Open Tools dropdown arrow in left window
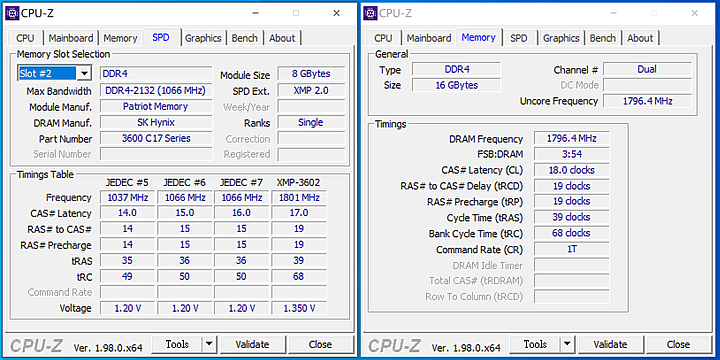720x360 pixels. 209,344
